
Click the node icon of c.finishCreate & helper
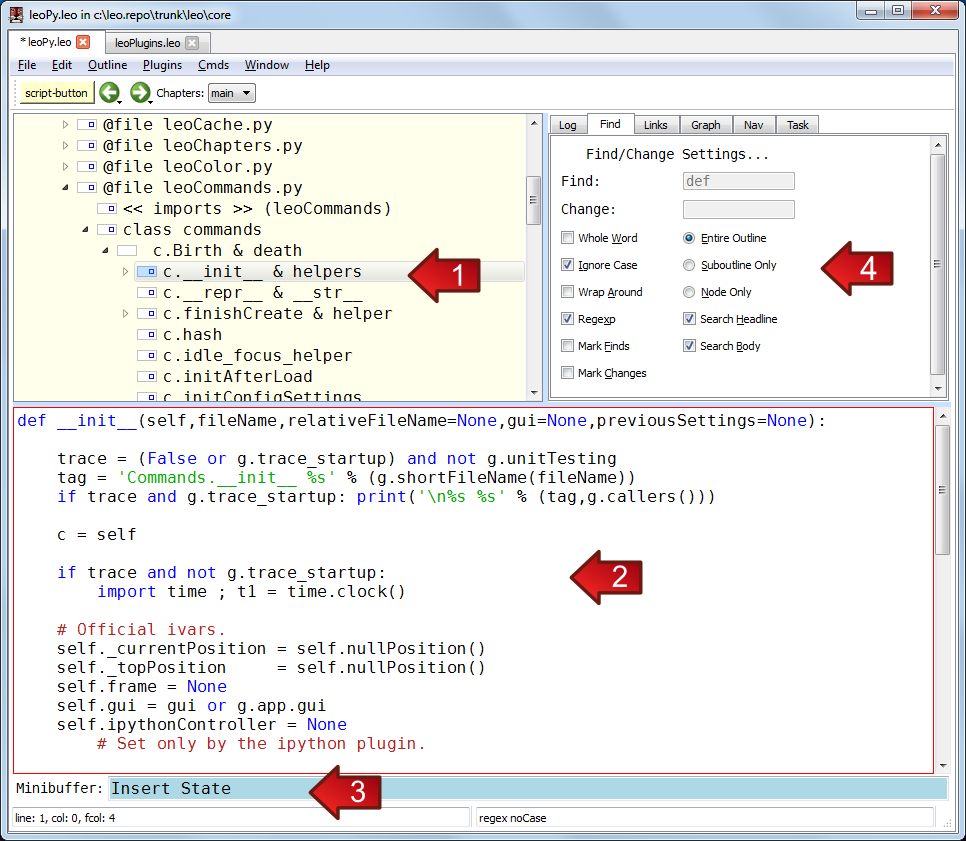click(147, 313)
